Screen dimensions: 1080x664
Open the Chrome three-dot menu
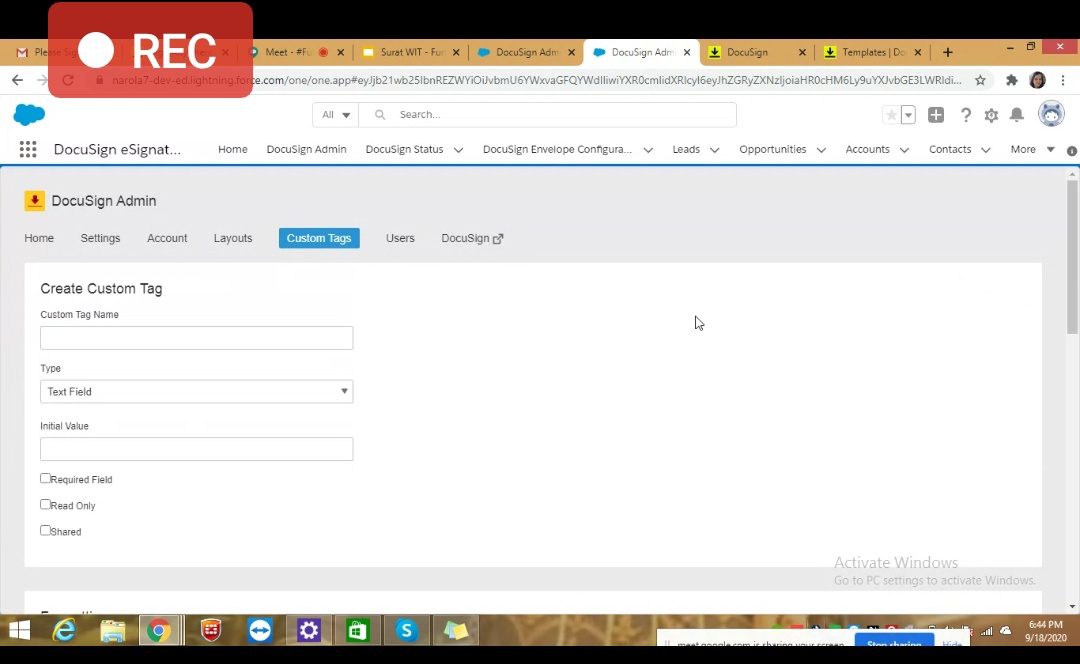click(x=1061, y=80)
